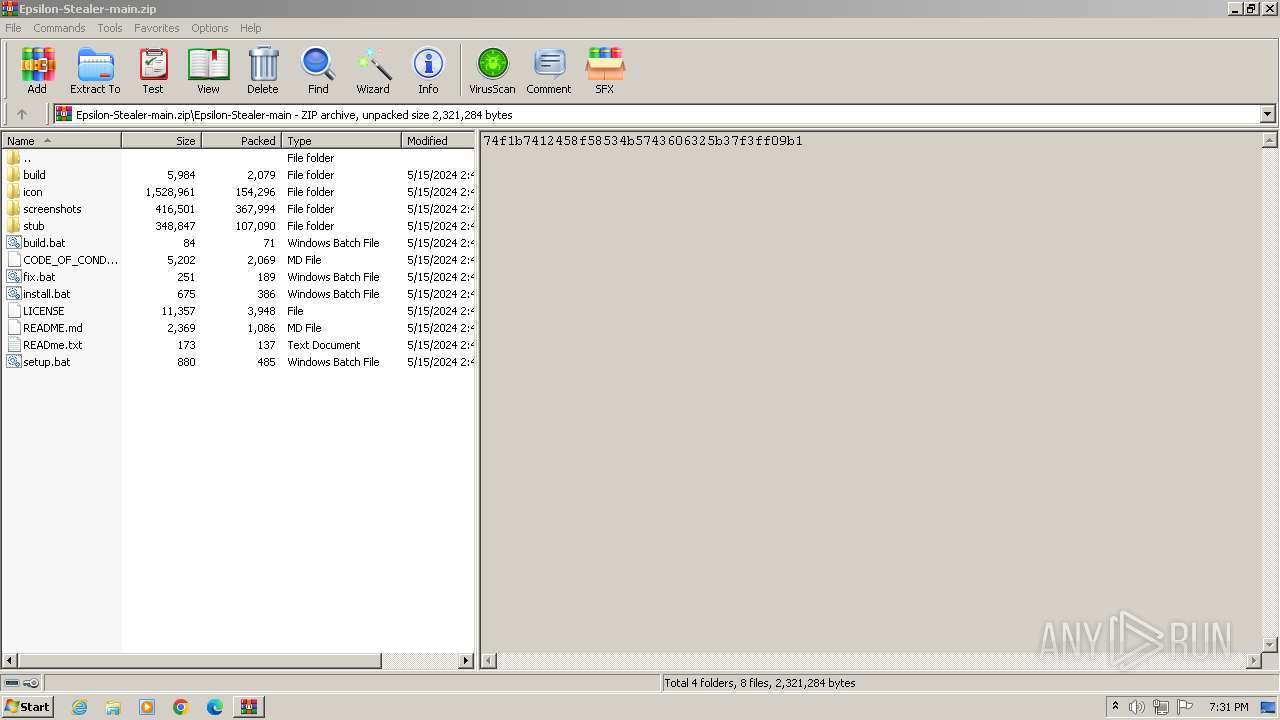
Task: Expand the address path dropdown
Action: coord(1267,114)
